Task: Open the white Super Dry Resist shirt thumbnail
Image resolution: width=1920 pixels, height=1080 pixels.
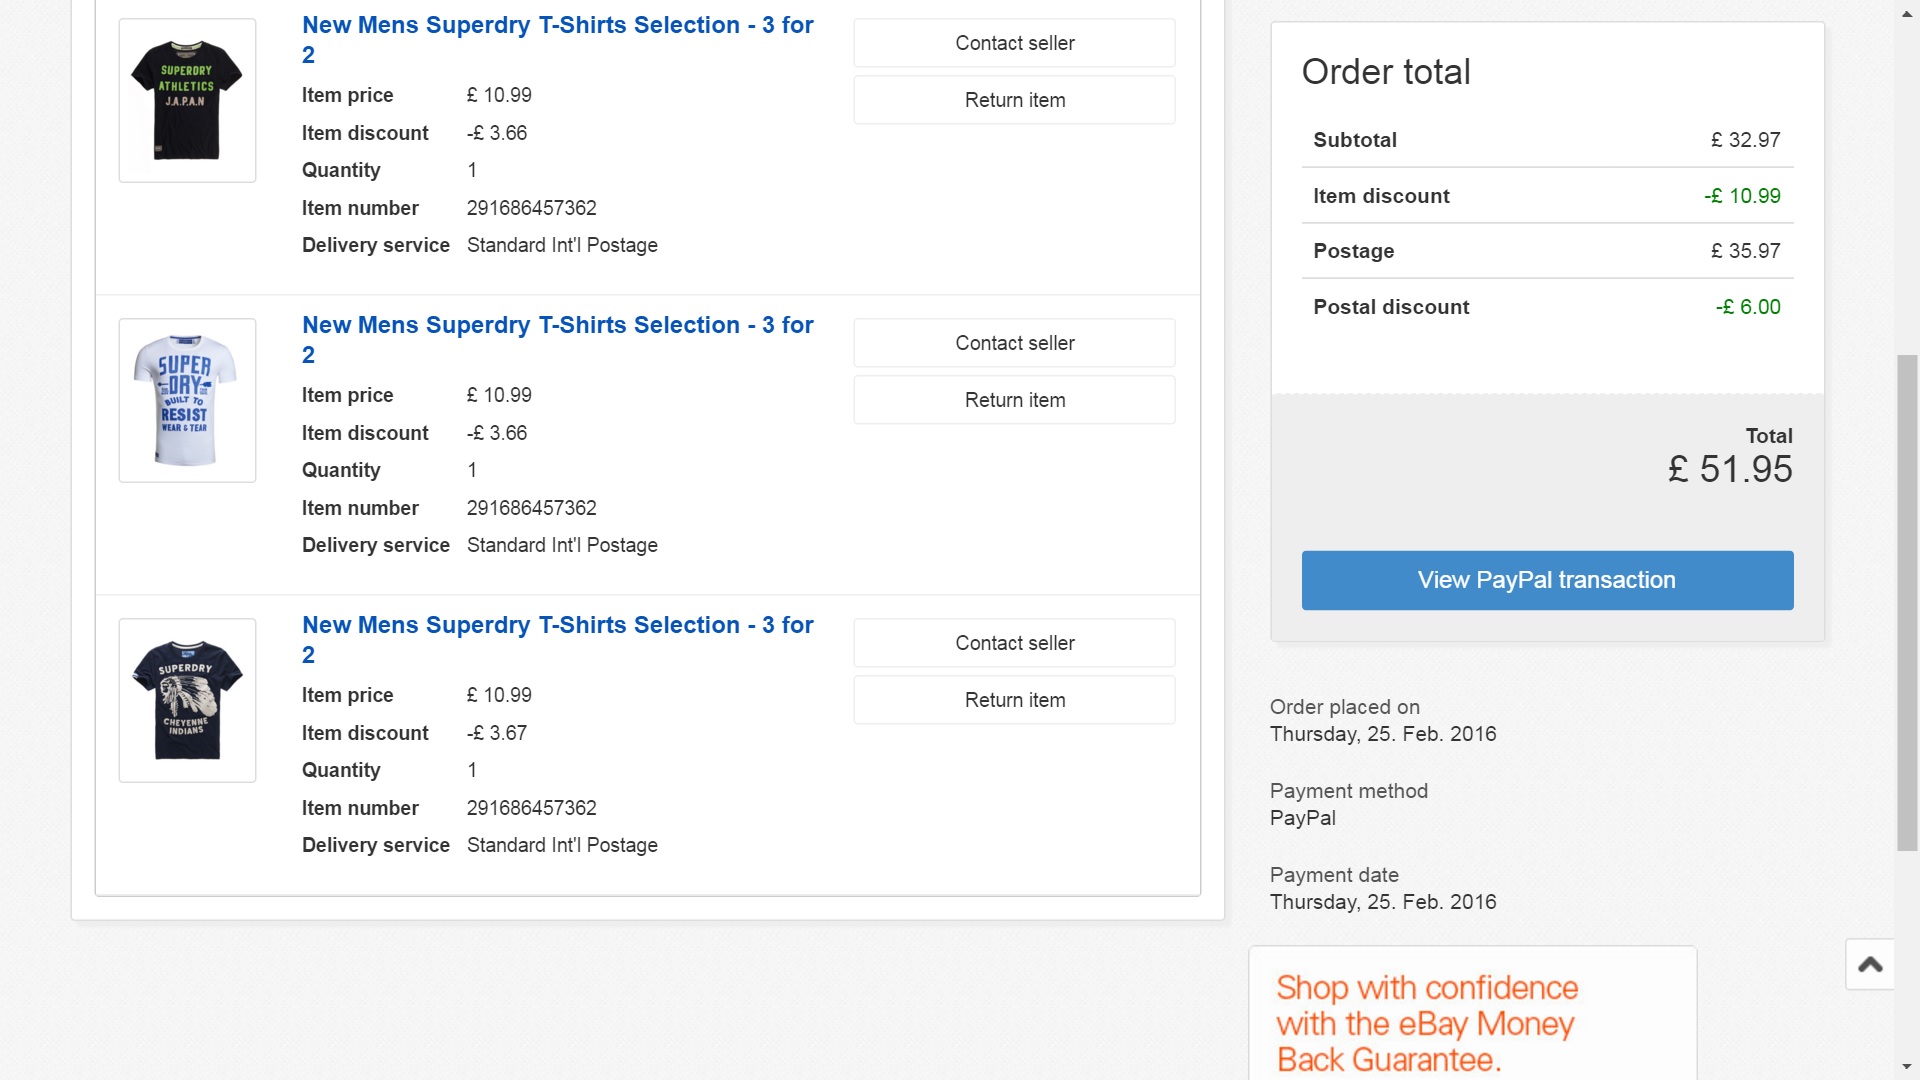Action: (187, 400)
